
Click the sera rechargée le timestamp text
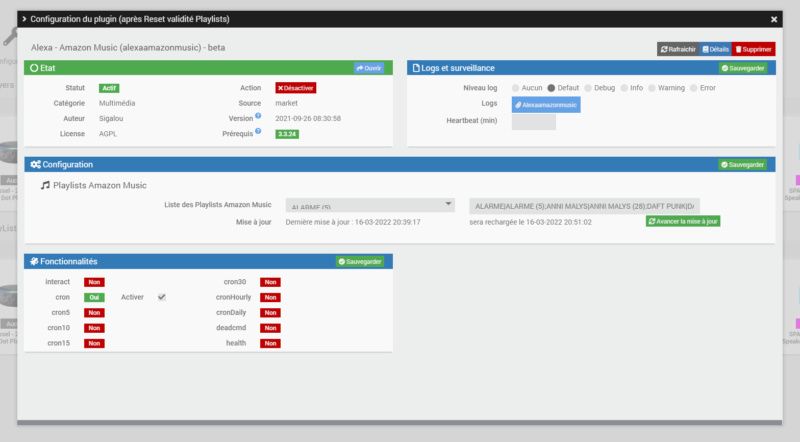click(531, 222)
